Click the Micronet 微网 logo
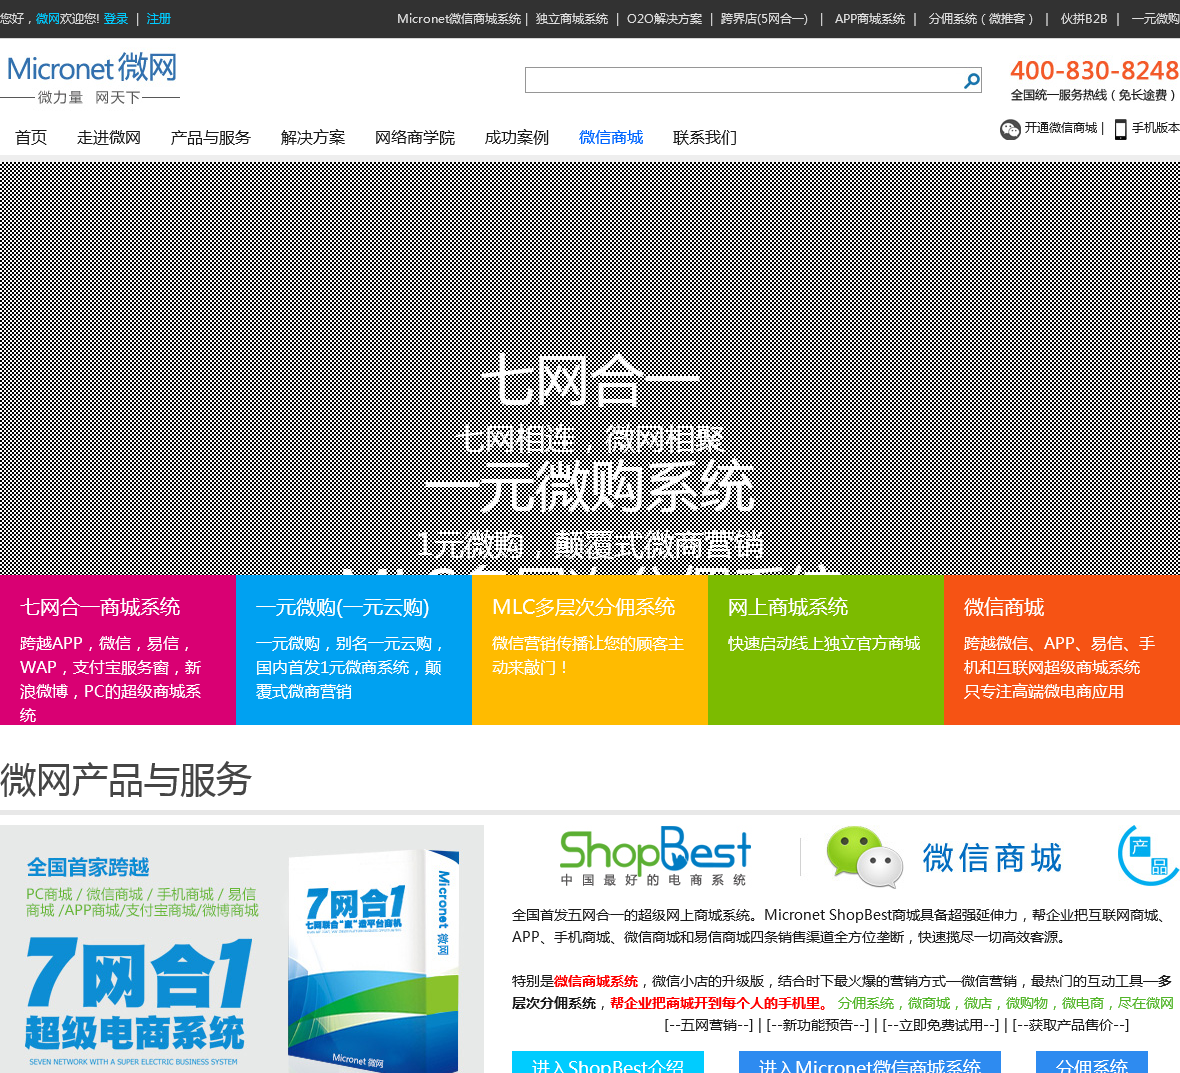1180x1073 pixels. pos(91,78)
